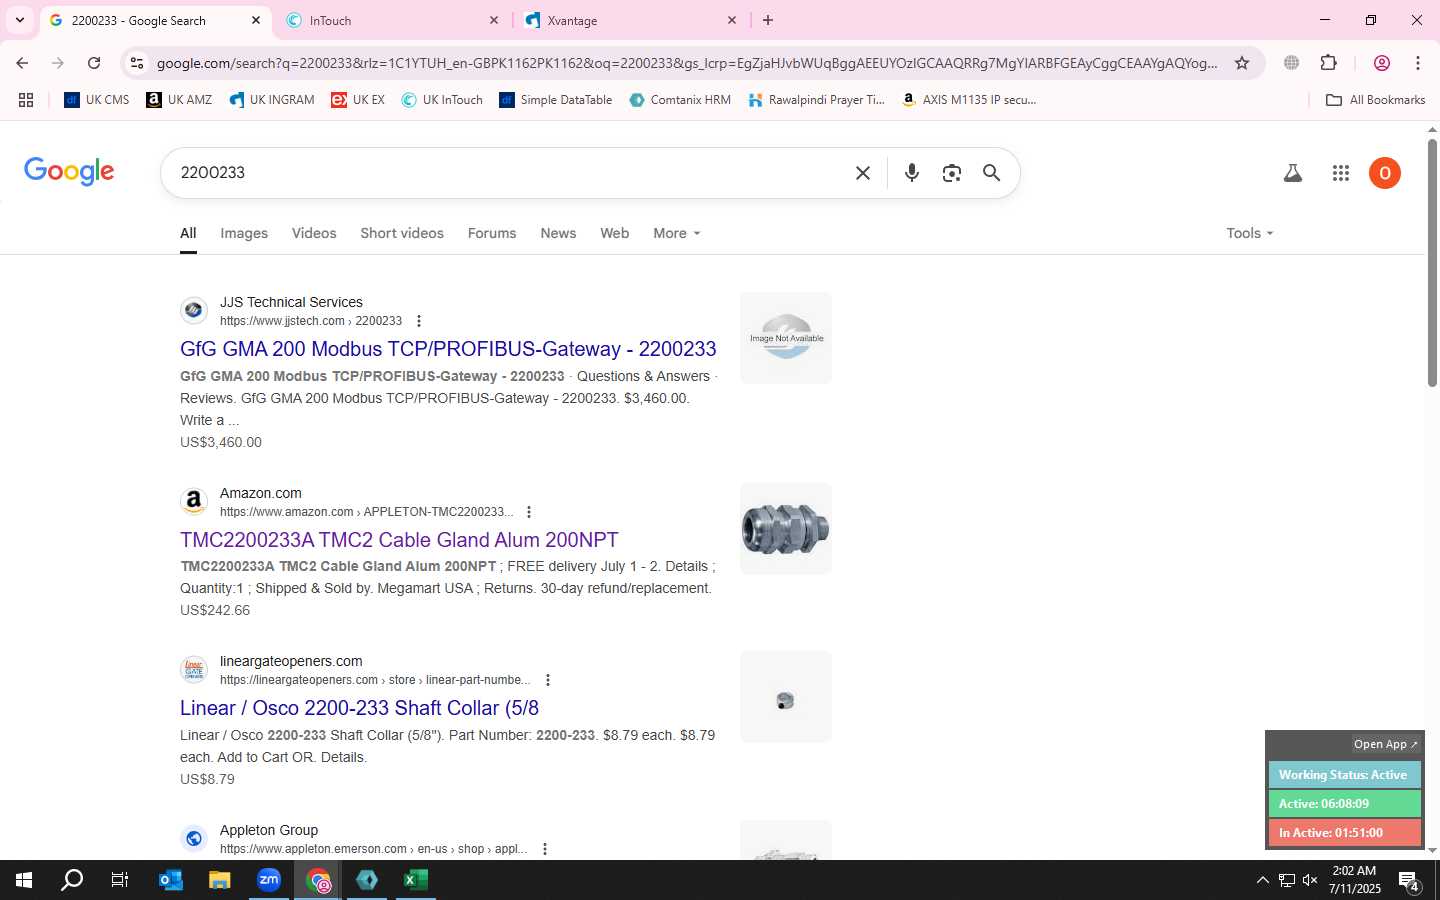This screenshot has width=1440, height=900.
Task: Open more options for lineargateopeners.com result
Action: (x=548, y=680)
